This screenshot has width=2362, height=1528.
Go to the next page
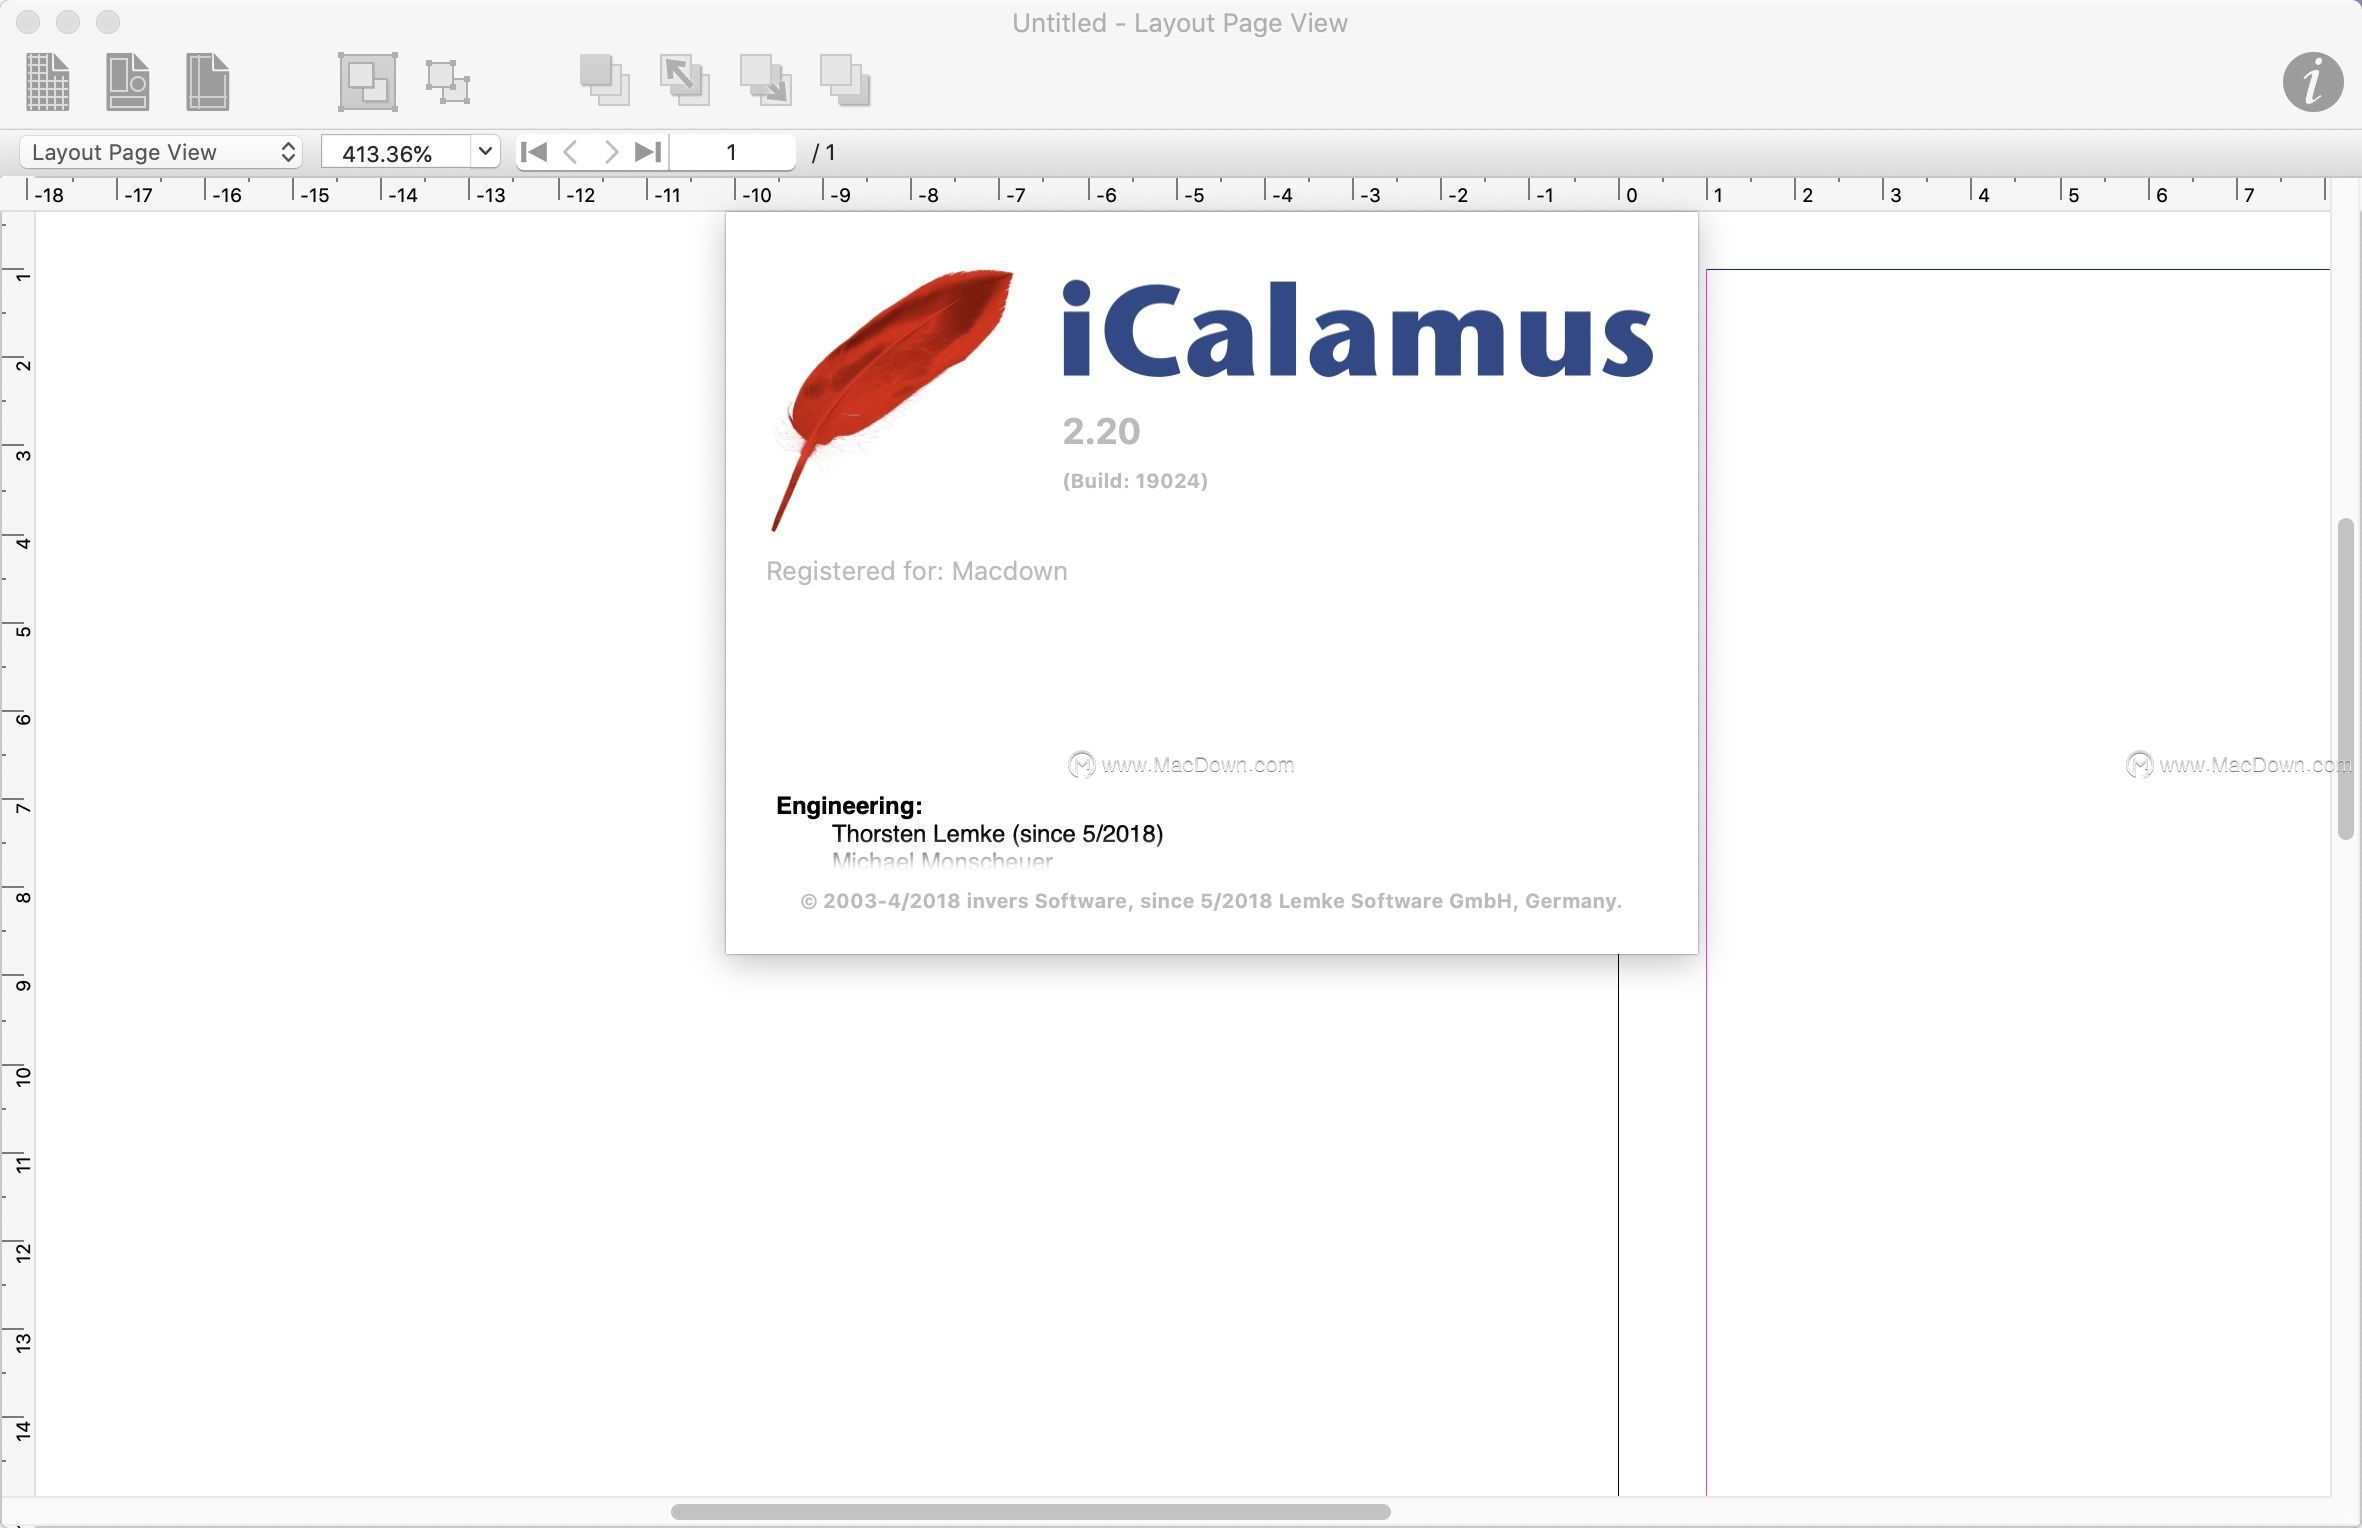[x=611, y=152]
